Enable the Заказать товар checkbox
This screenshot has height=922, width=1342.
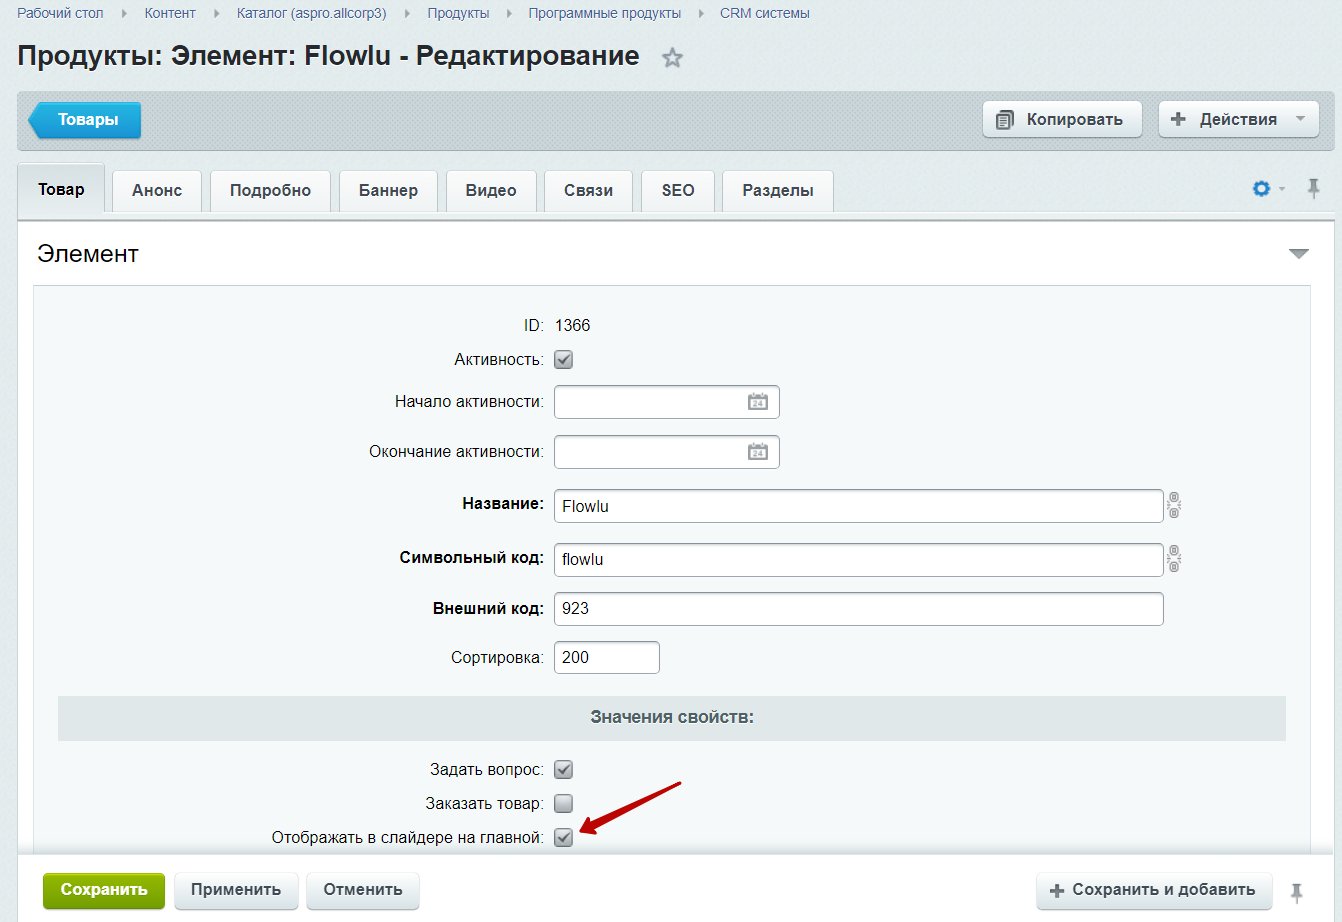coord(564,804)
